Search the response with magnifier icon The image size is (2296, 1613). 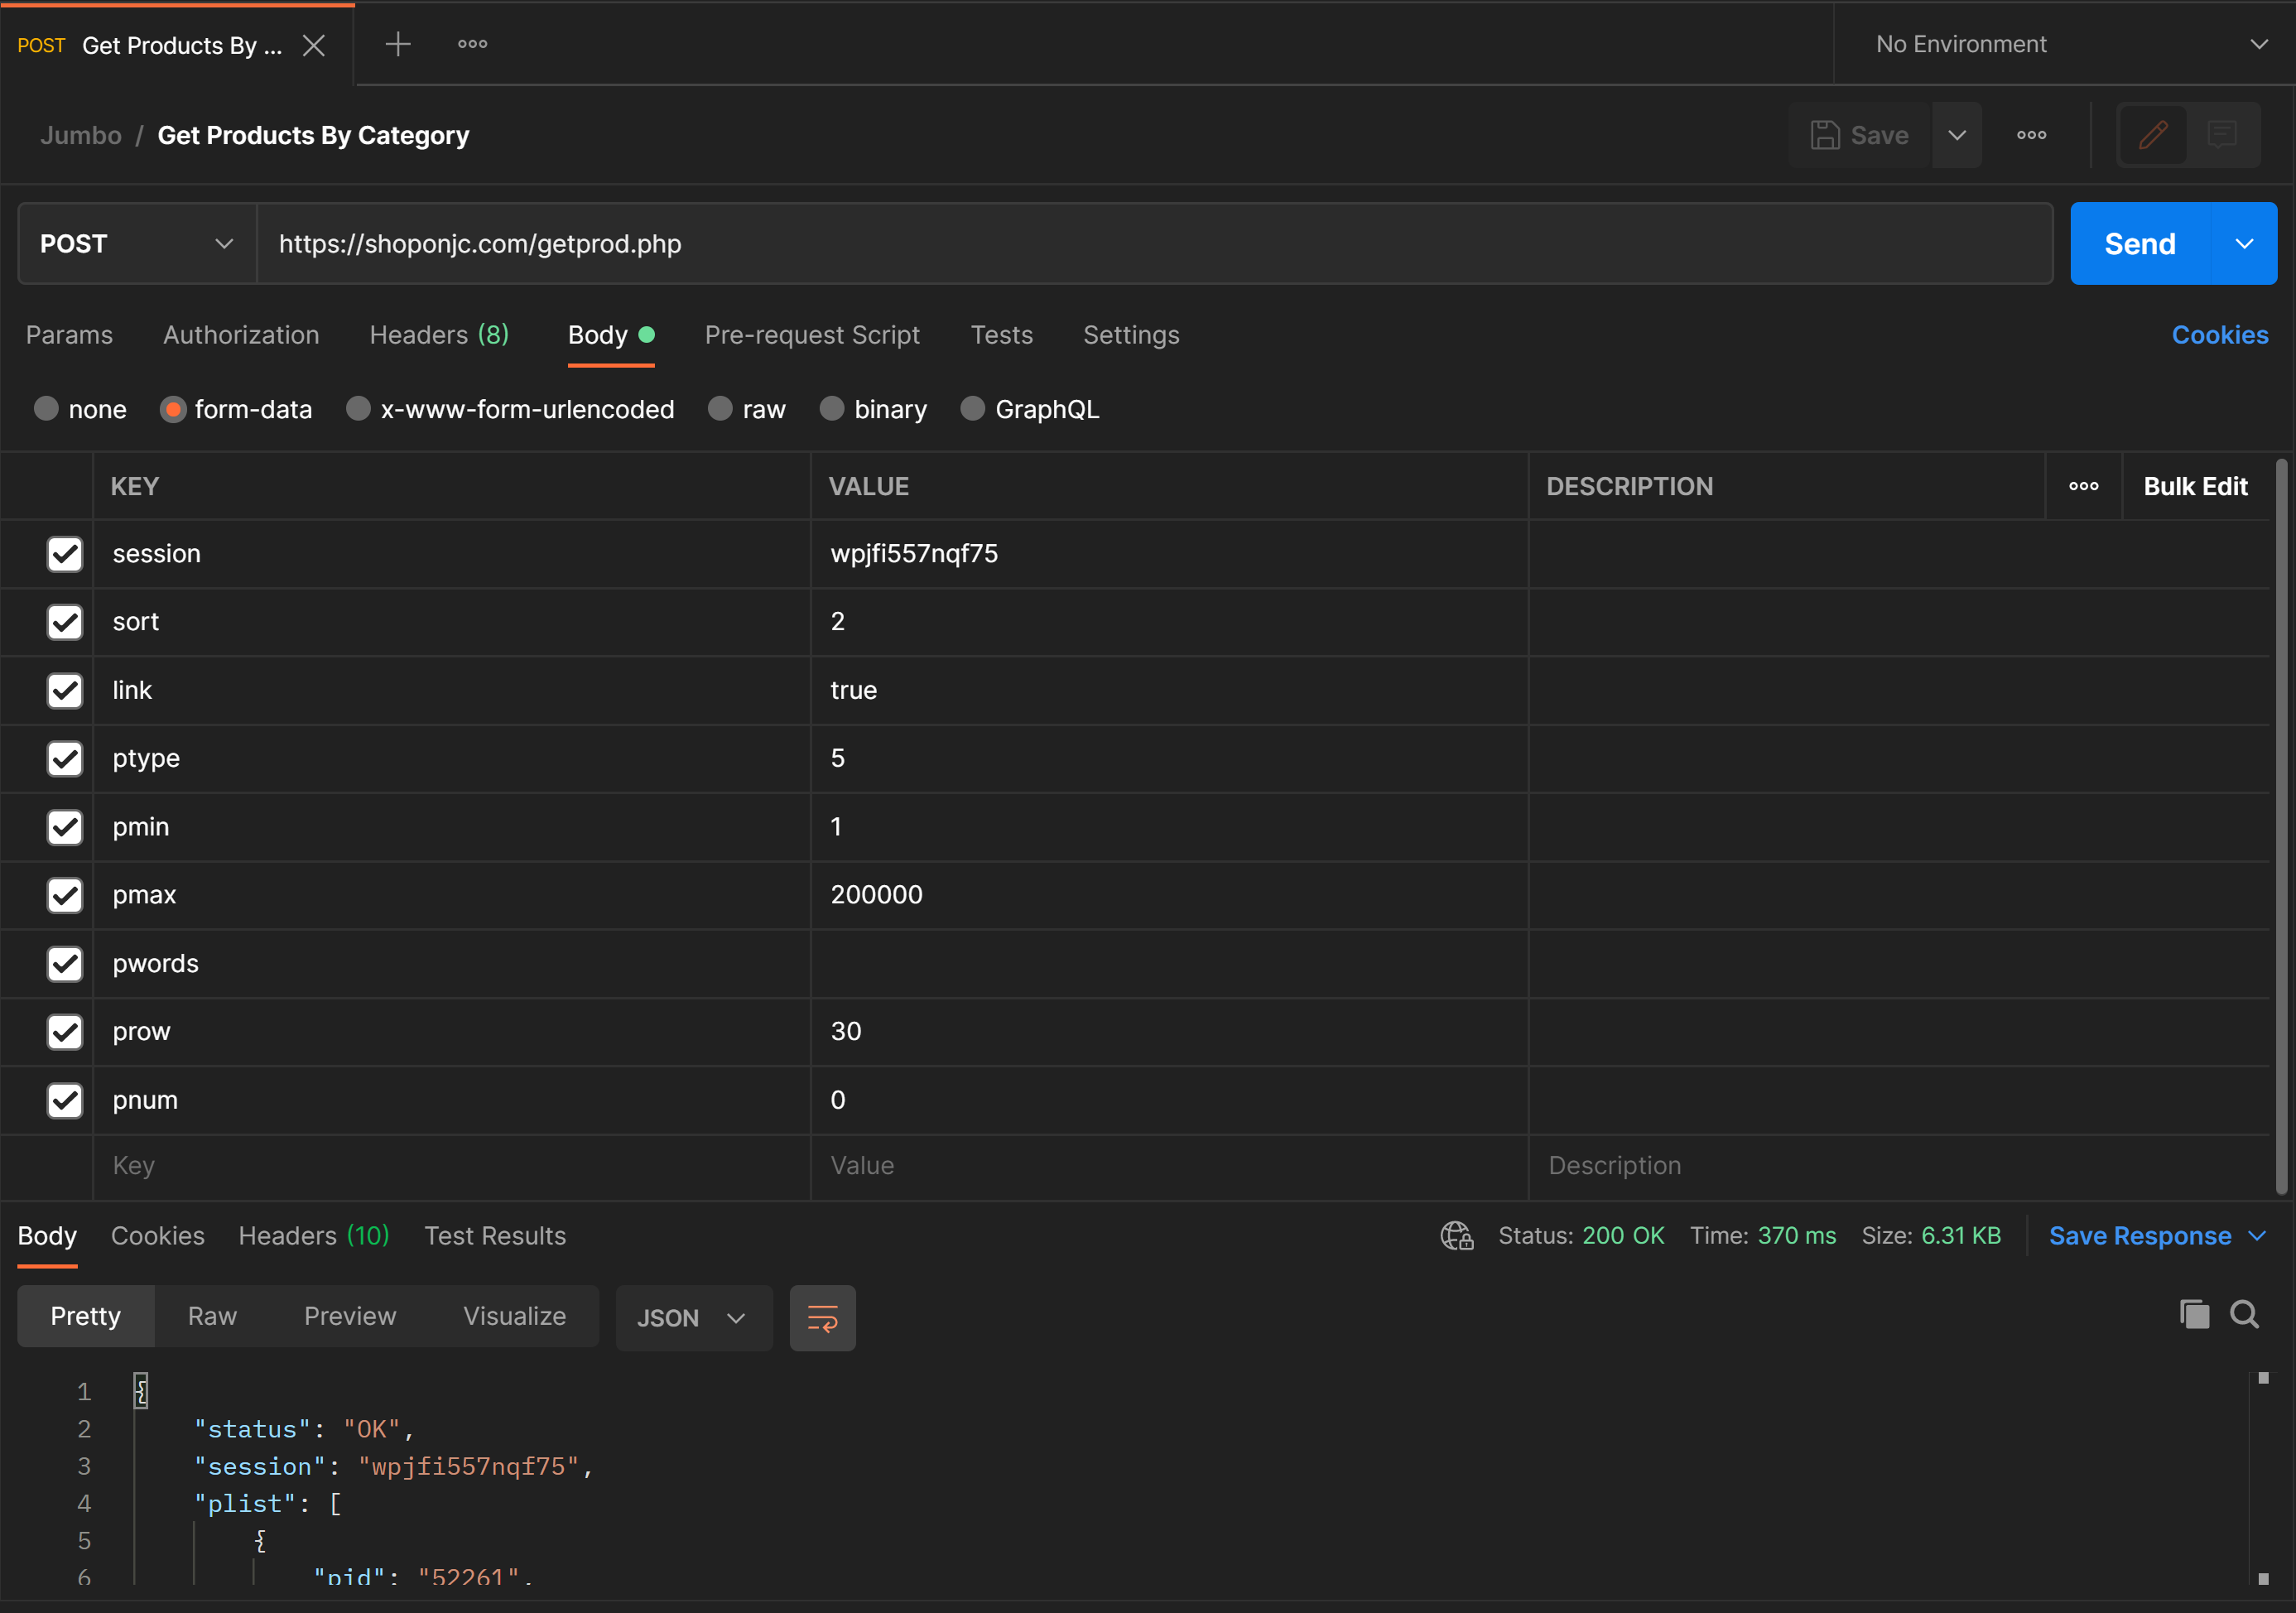click(2244, 1314)
